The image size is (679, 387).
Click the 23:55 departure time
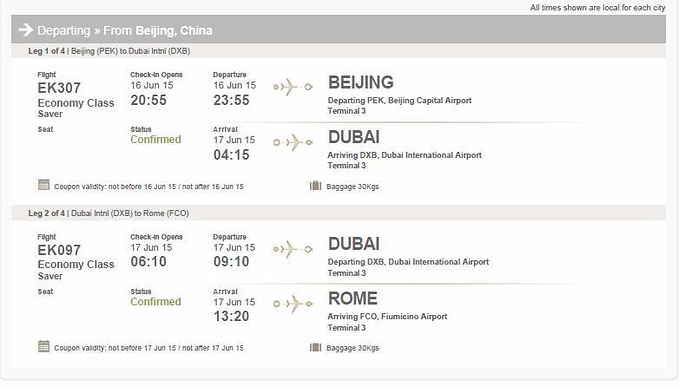click(231, 100)
